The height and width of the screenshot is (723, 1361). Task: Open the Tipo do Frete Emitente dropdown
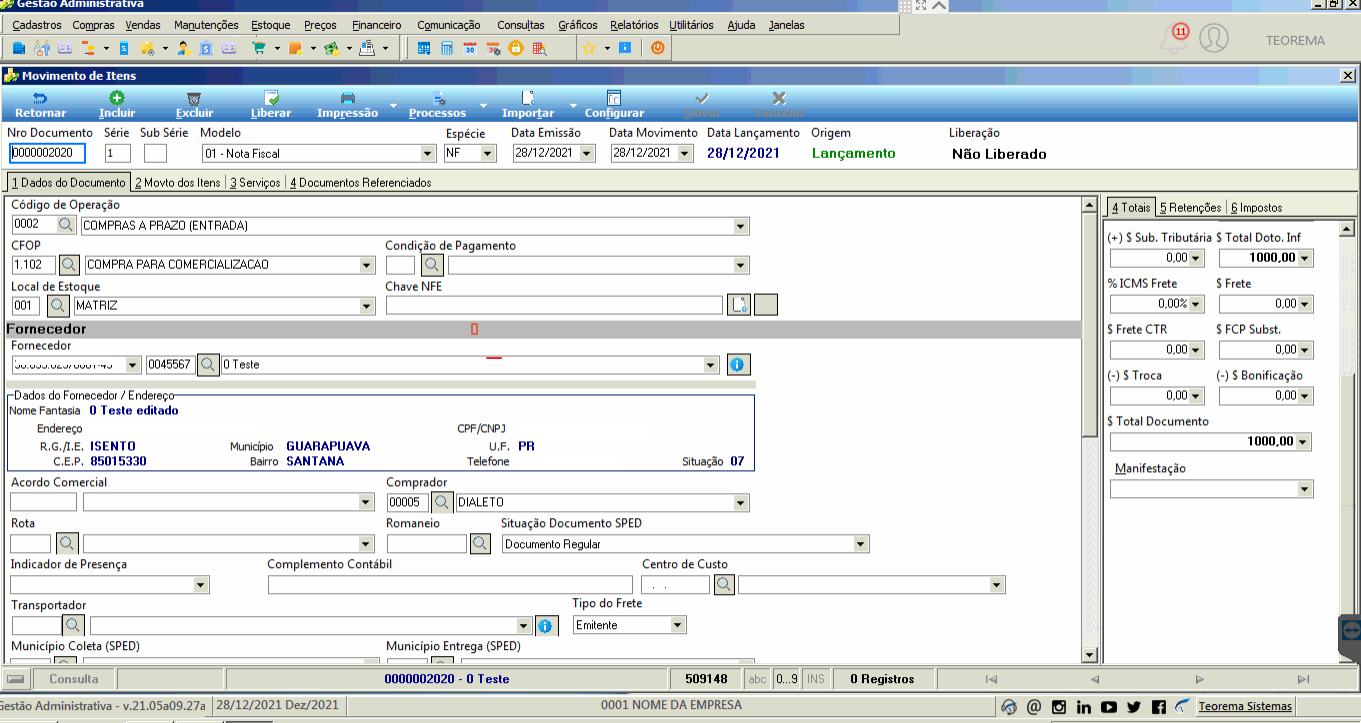678,625
